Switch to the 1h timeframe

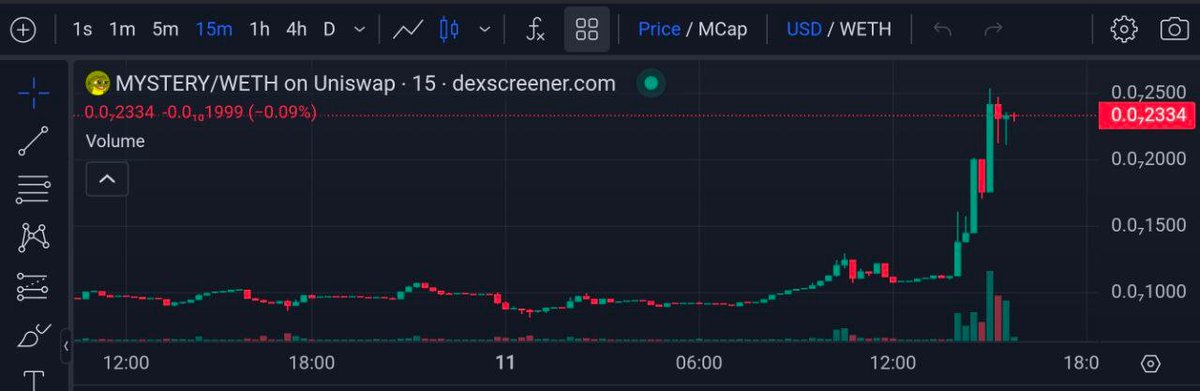pyautogui.click(x=259, y=30)
